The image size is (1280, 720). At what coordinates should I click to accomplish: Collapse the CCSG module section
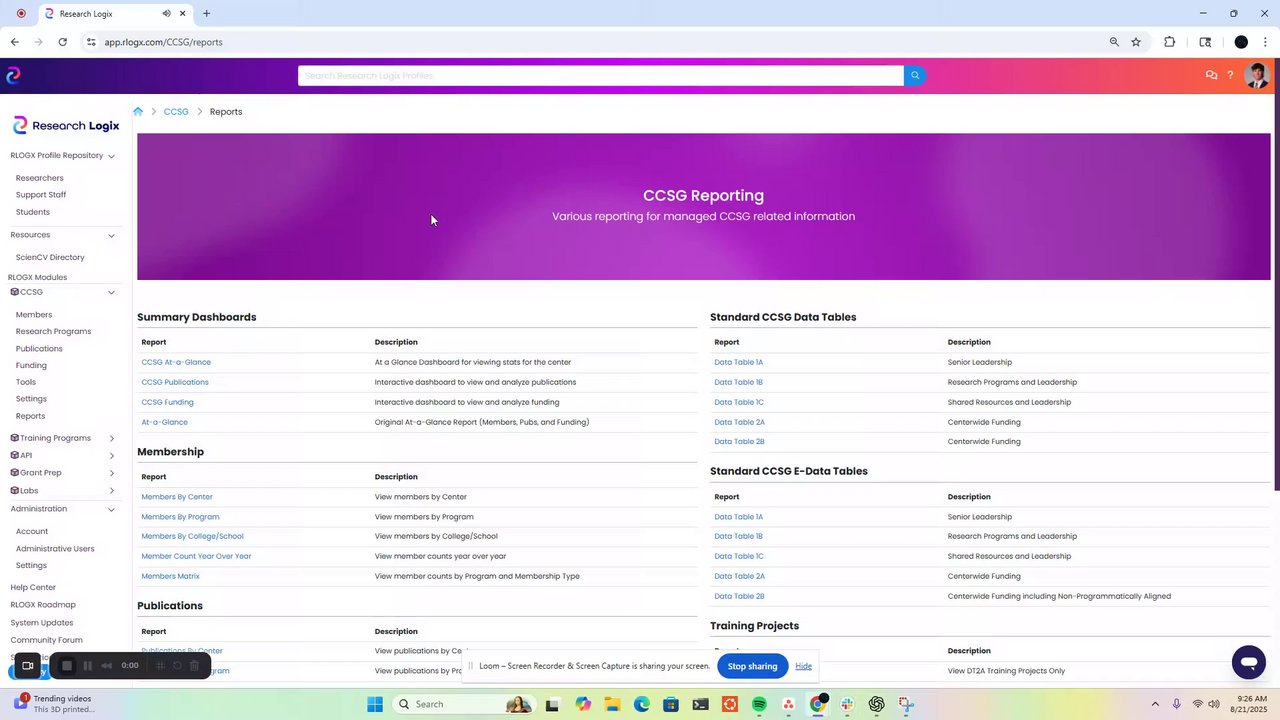click(x=111, y=292)
